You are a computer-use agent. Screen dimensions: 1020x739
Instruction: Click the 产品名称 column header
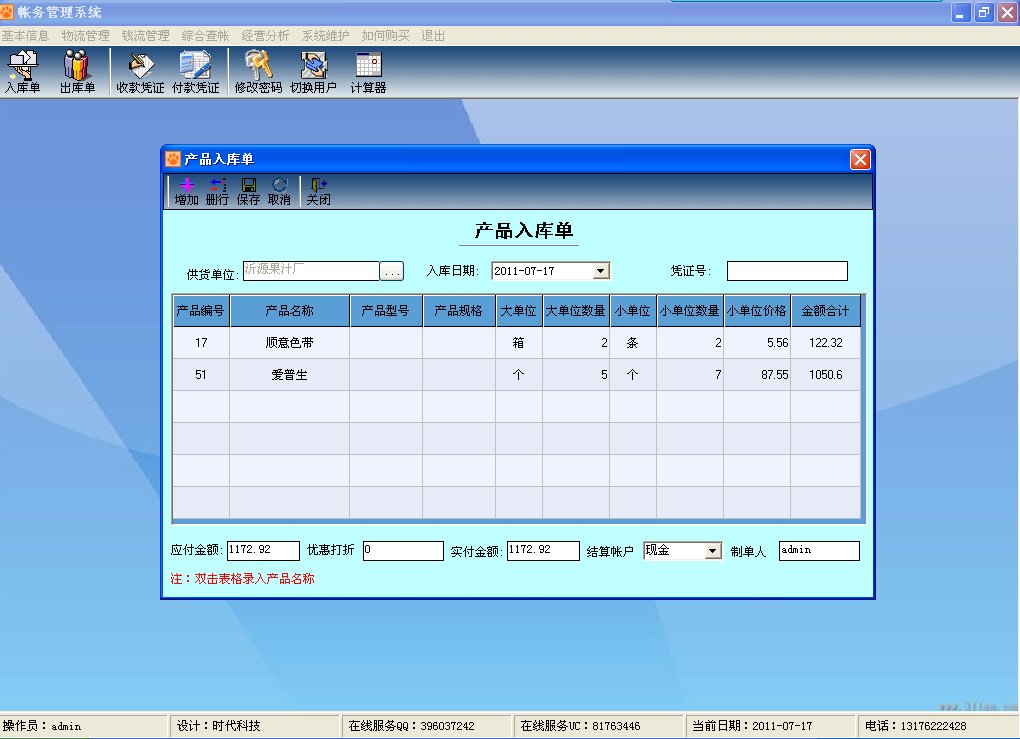coord(289,310)
